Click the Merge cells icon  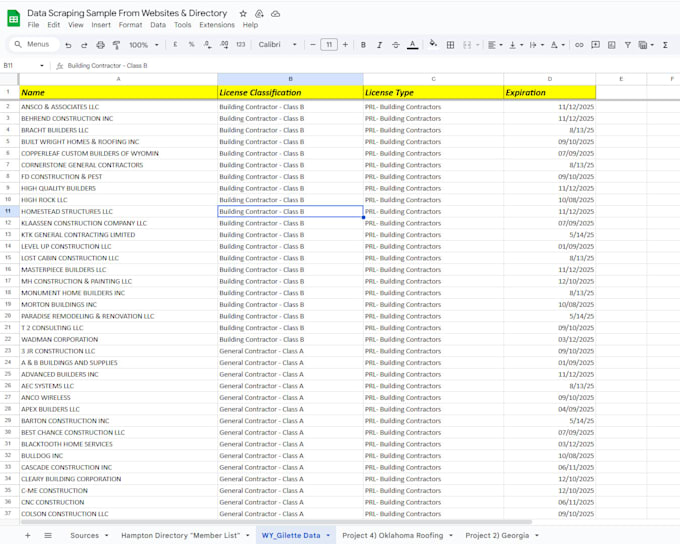pyautogui.click(x=467, y=45)
